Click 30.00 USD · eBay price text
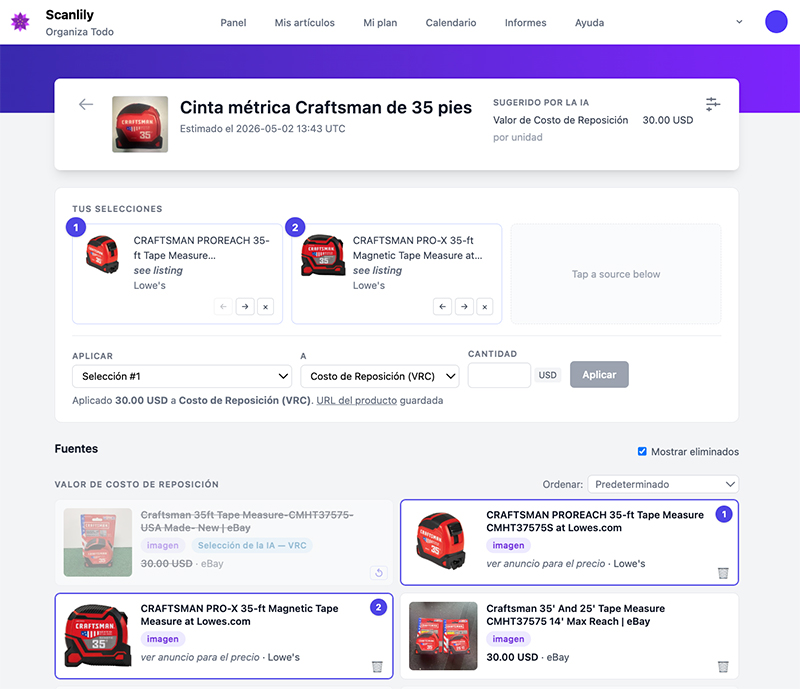 tap(528, 657)
